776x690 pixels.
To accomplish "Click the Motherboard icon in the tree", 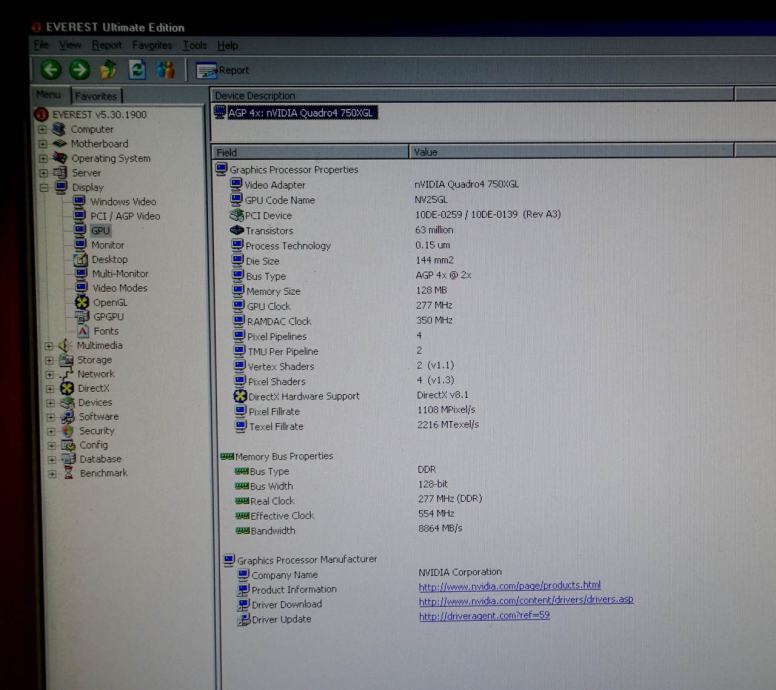I will pyautogui.click(x=60, y=143).
